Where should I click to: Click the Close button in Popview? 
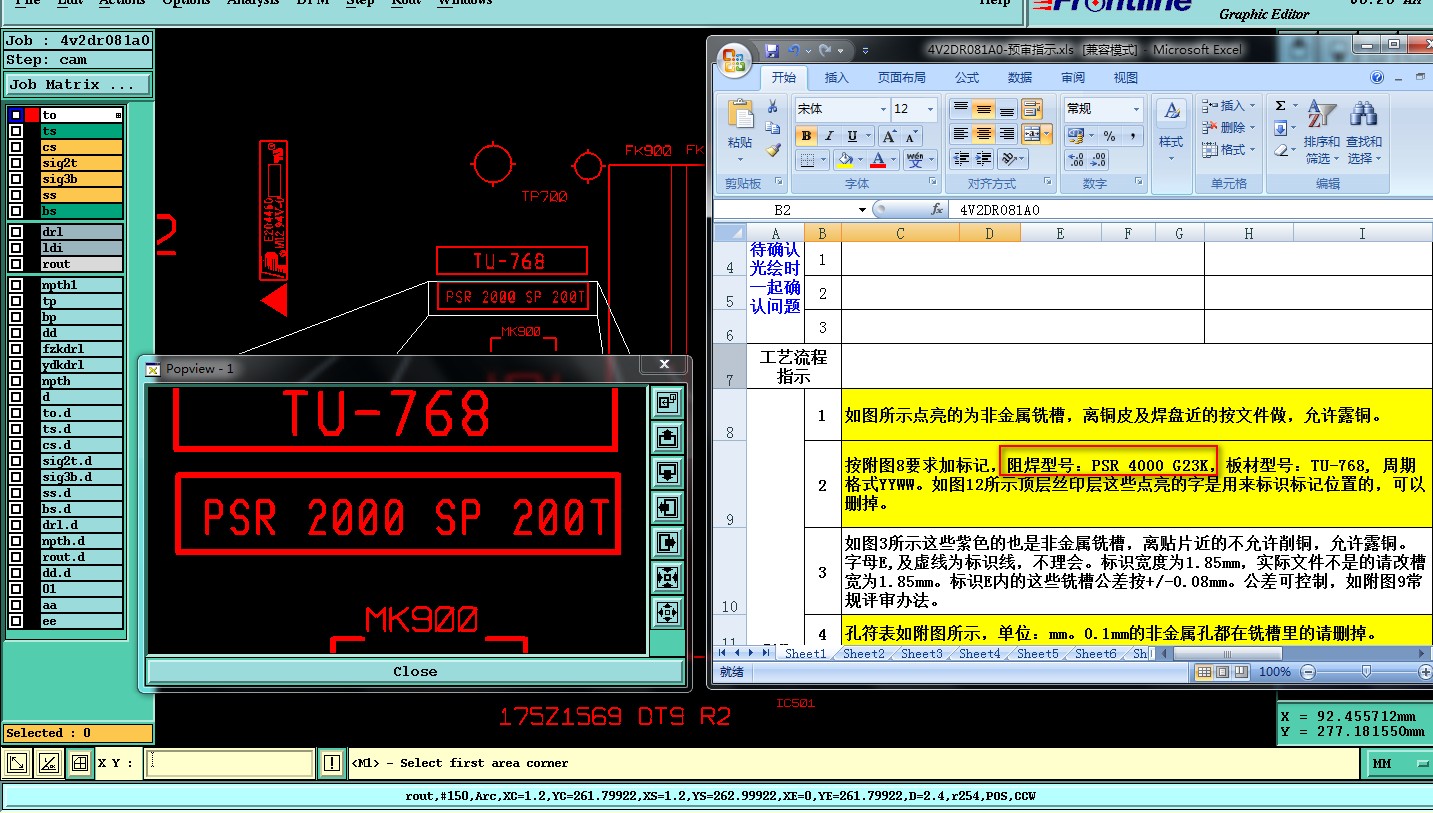(415, 672)
